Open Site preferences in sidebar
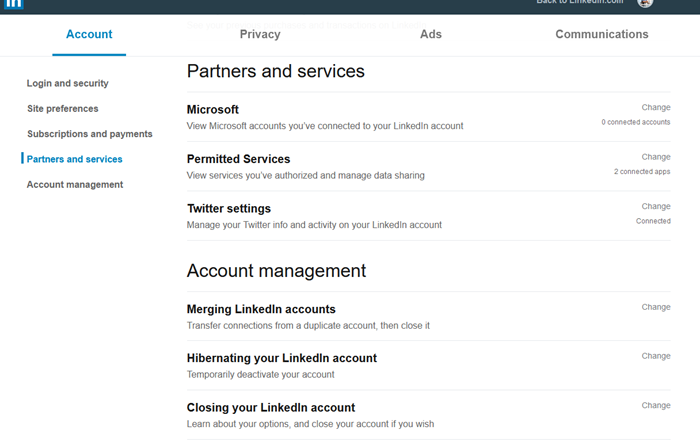Viewport: 700px width, 440px height. point(63,109)
